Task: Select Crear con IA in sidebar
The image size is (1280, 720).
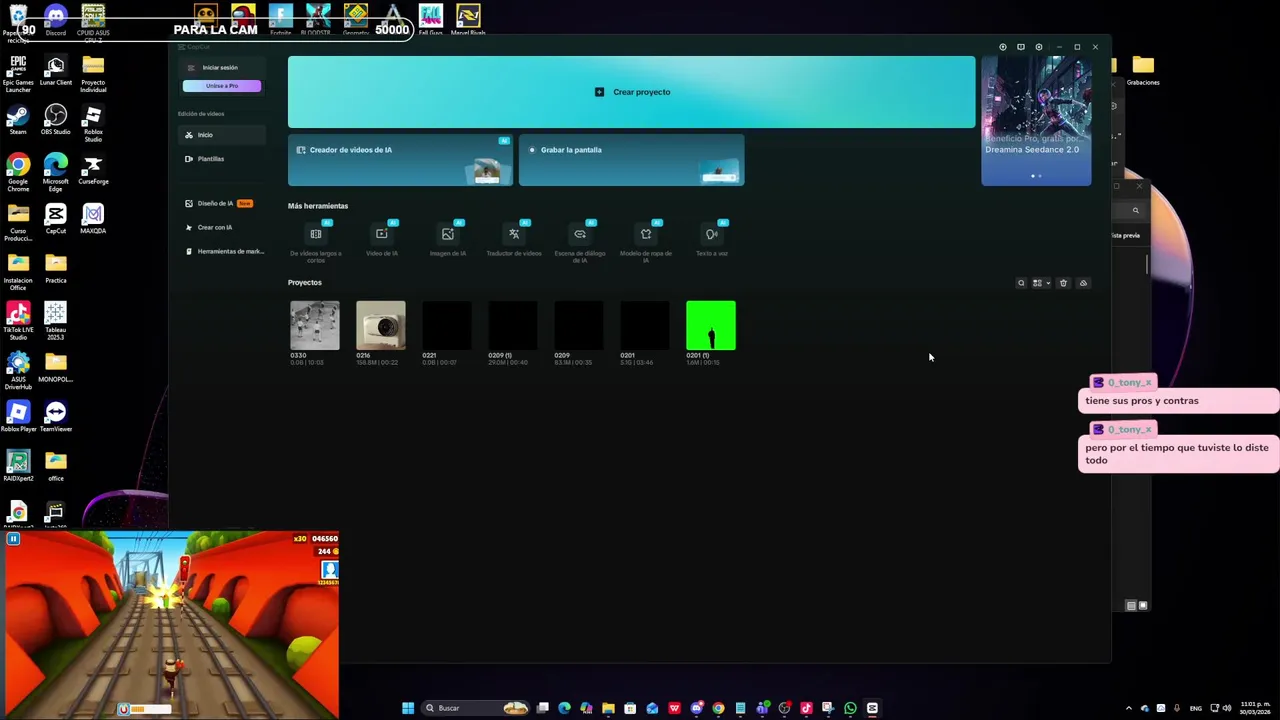Action: (222, 227)
